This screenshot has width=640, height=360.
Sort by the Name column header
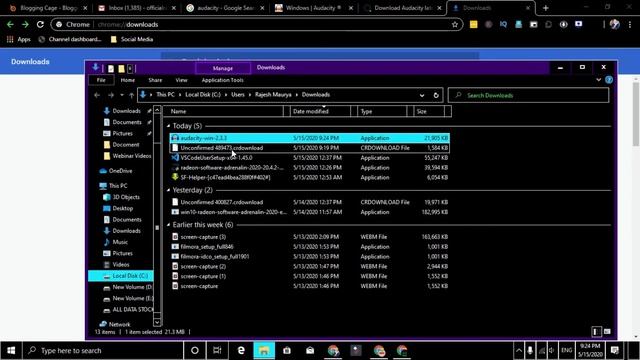pos(225,111)
